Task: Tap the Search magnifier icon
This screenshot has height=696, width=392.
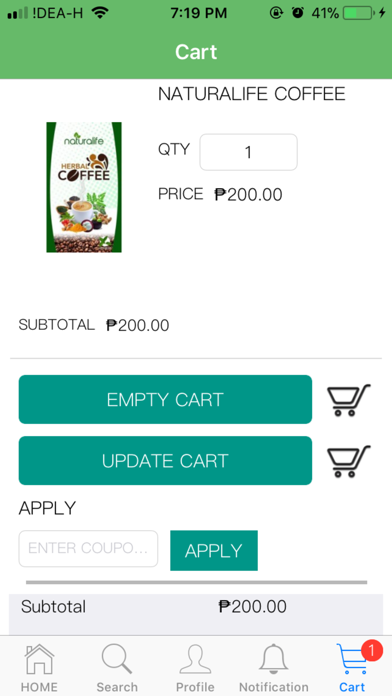Action: point(117,659)
